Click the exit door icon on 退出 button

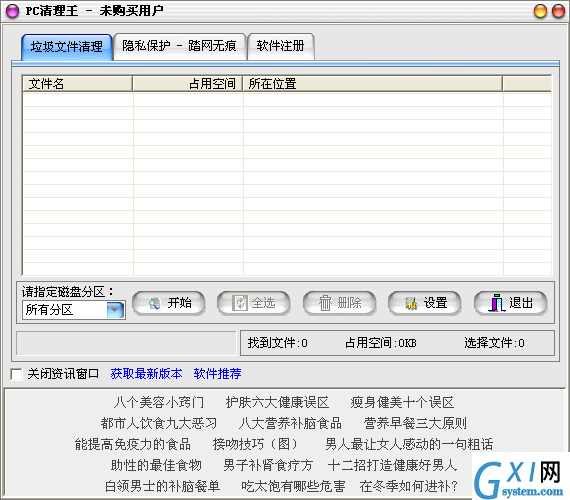tap(497, 303)
